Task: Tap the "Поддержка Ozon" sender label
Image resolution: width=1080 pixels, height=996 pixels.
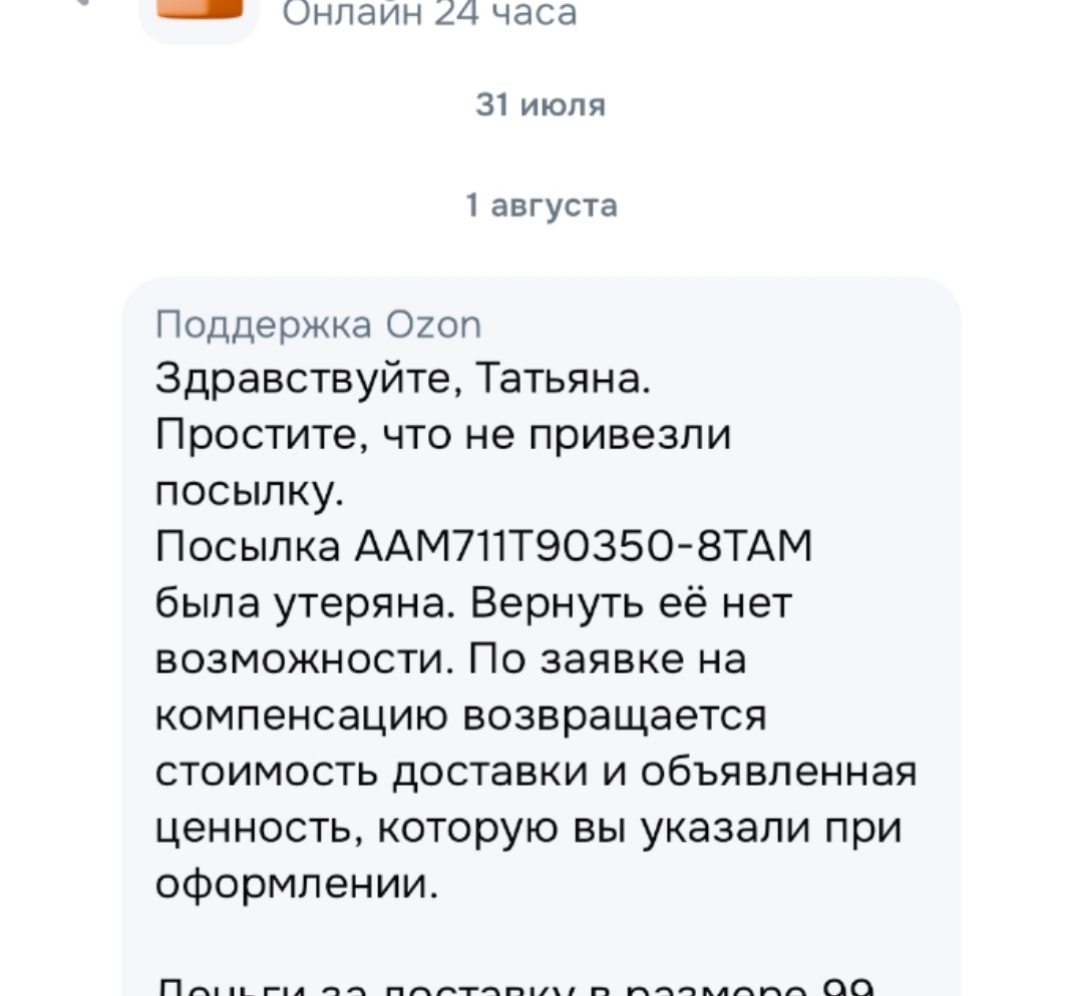Action: tap(319, 325)
